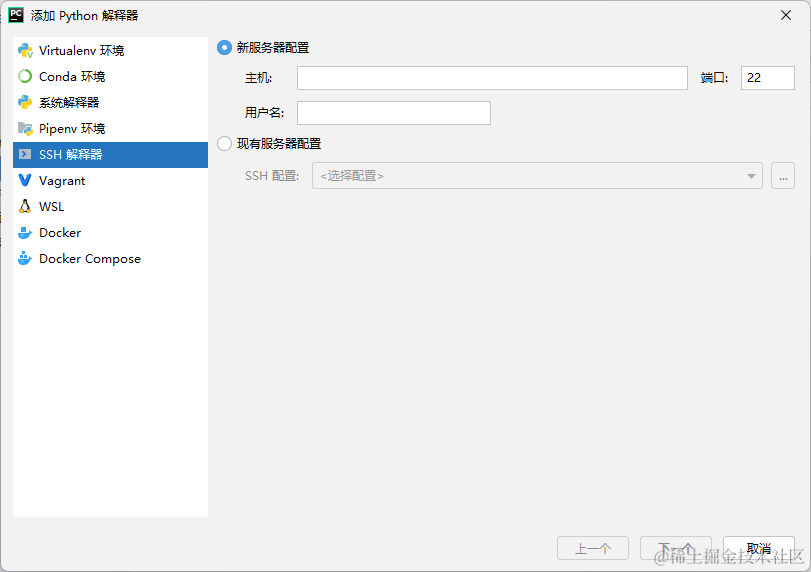Click the ellipsis button beside SSH 配置
This screenshot has height=572, width=811.
(x=783, y=176)
